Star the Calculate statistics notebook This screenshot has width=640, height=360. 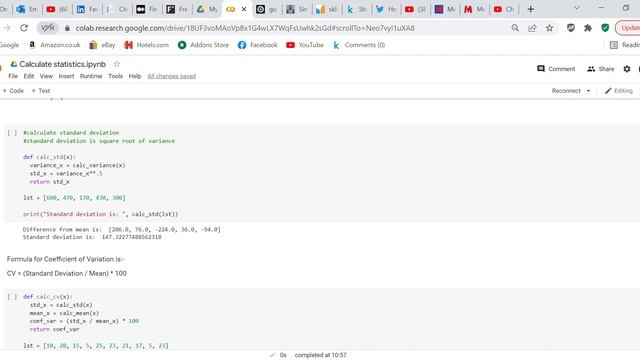click(117, 64)
